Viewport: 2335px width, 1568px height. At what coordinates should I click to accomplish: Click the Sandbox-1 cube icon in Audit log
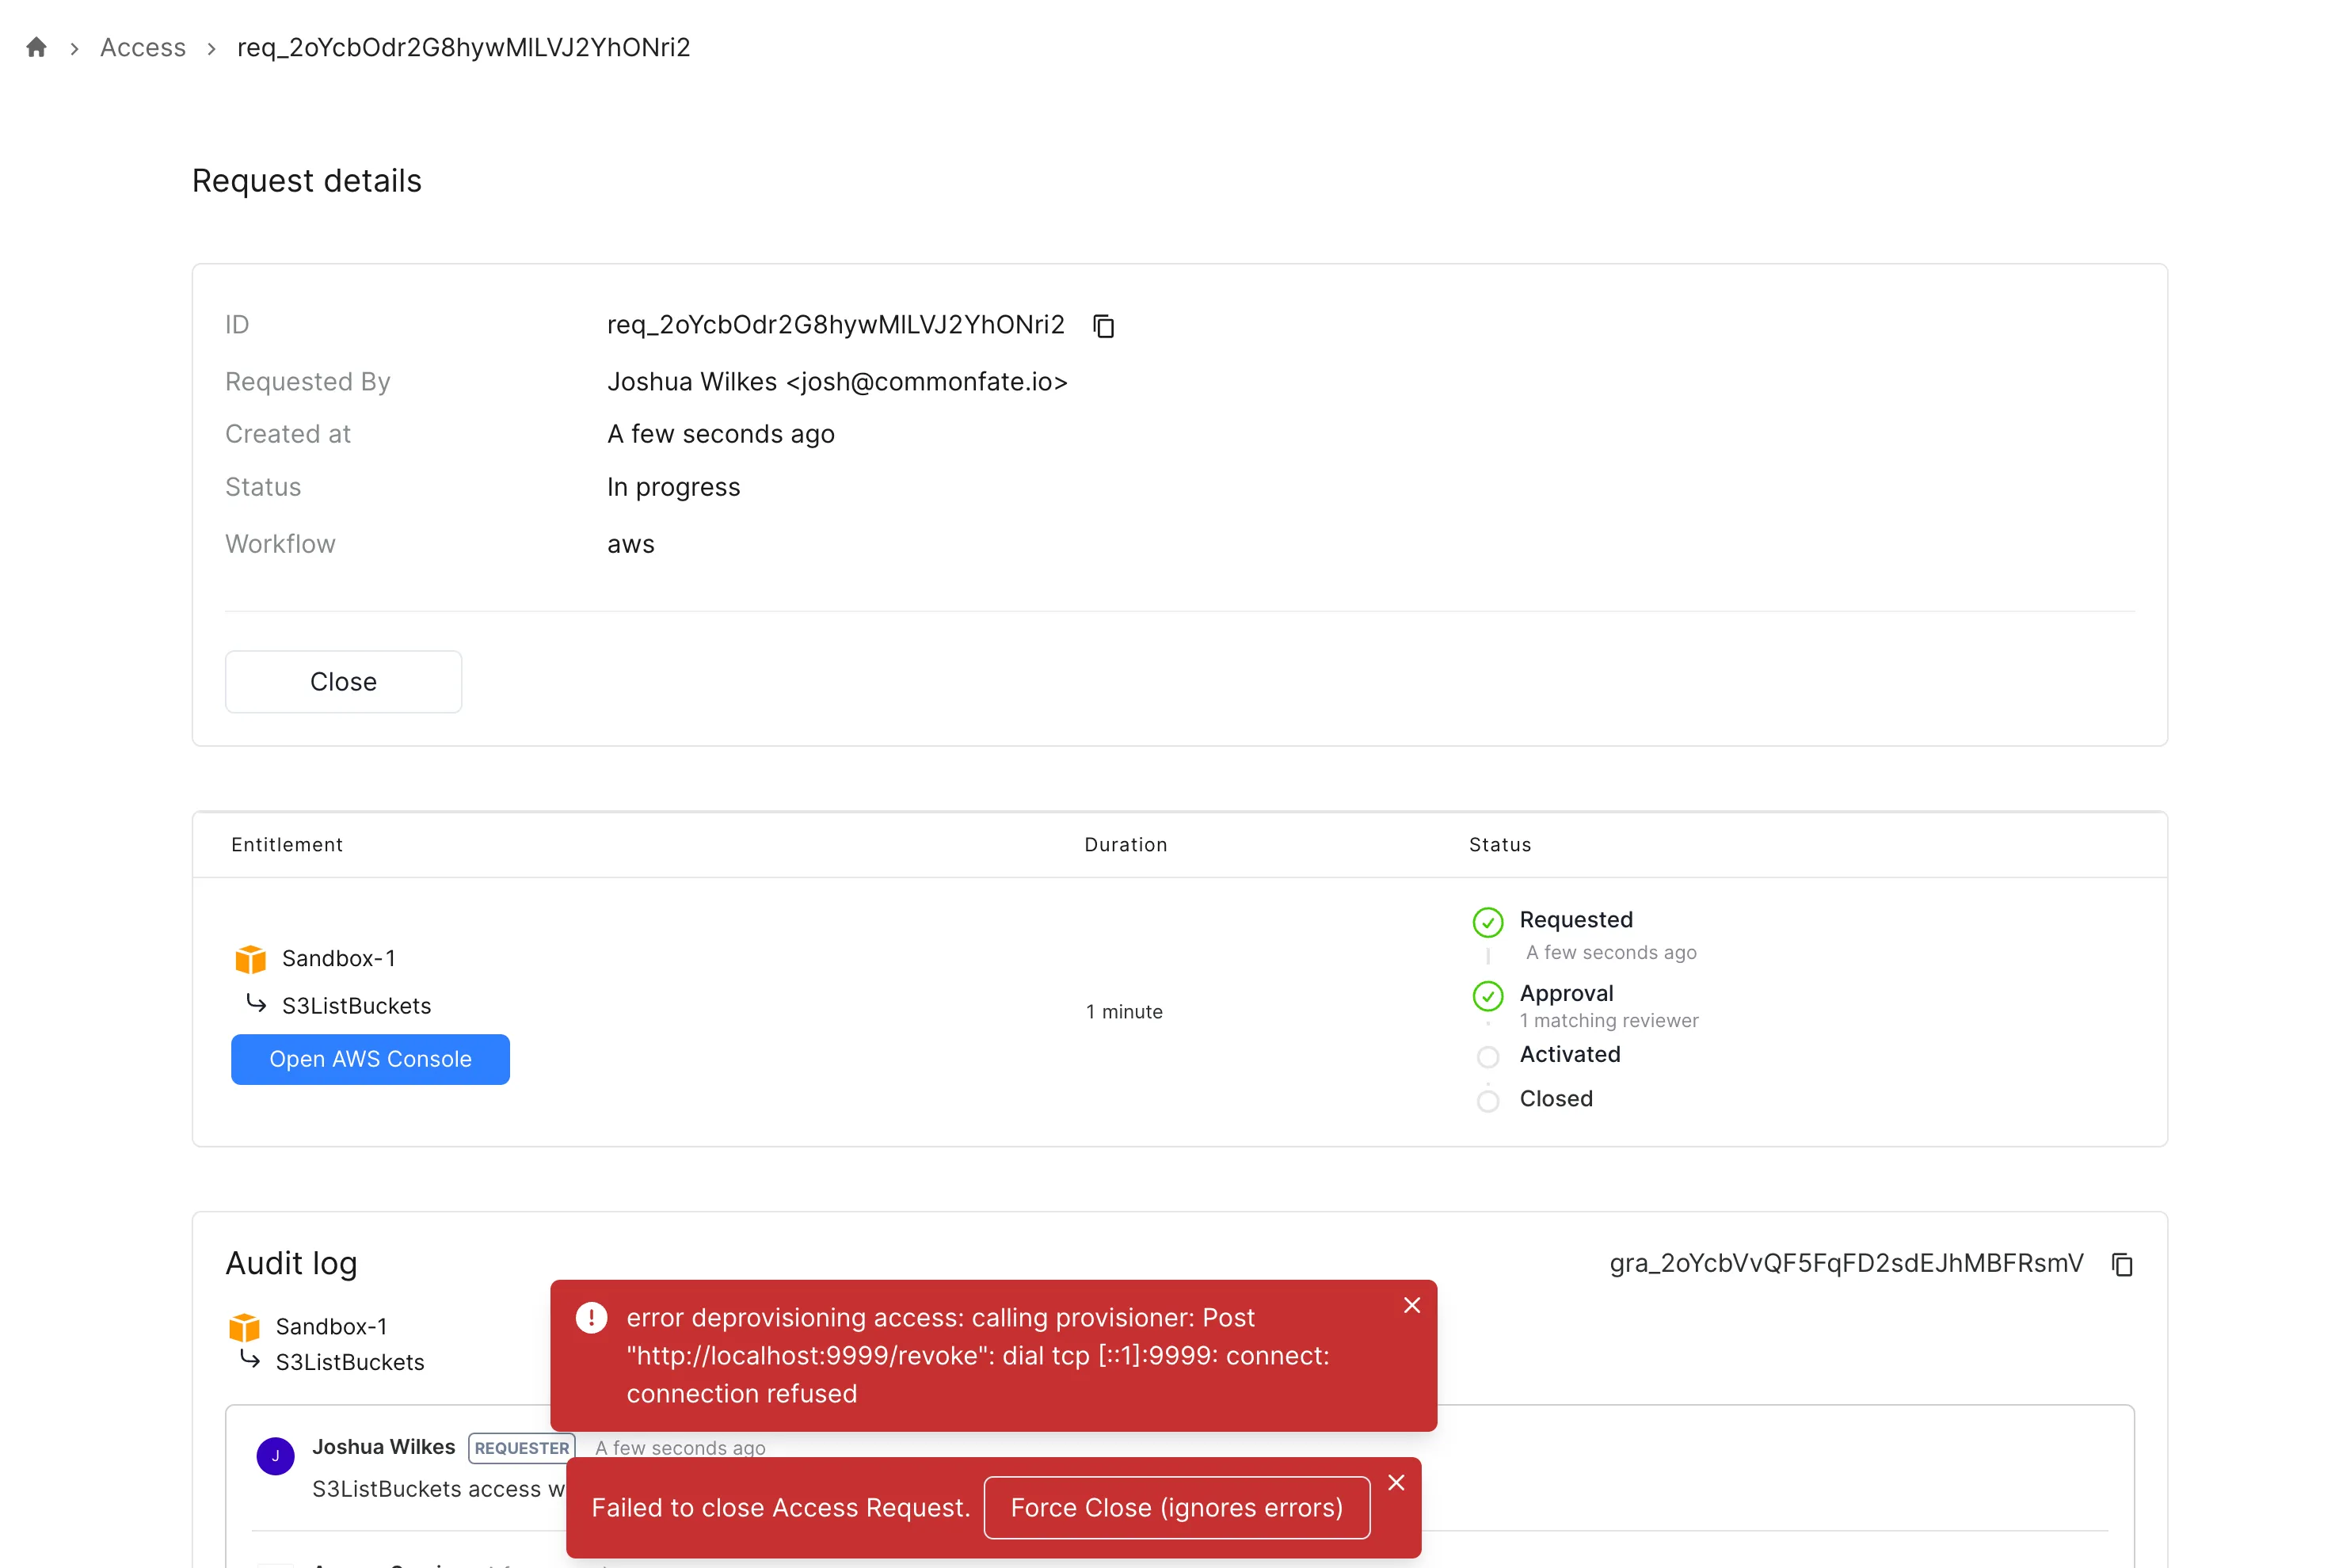(x=244, y=1327)
